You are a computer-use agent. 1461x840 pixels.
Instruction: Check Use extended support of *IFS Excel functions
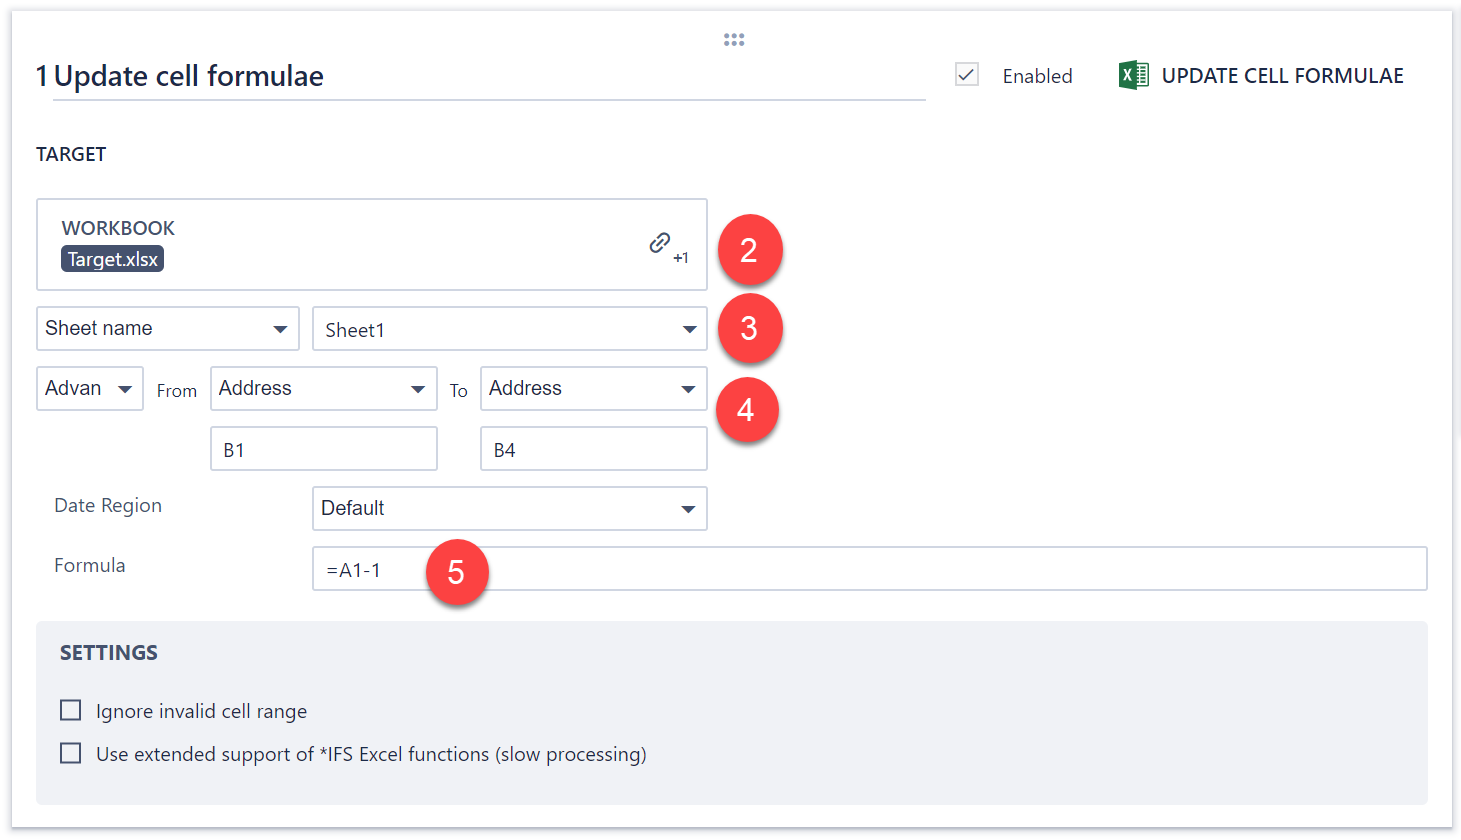click(71, 753)
